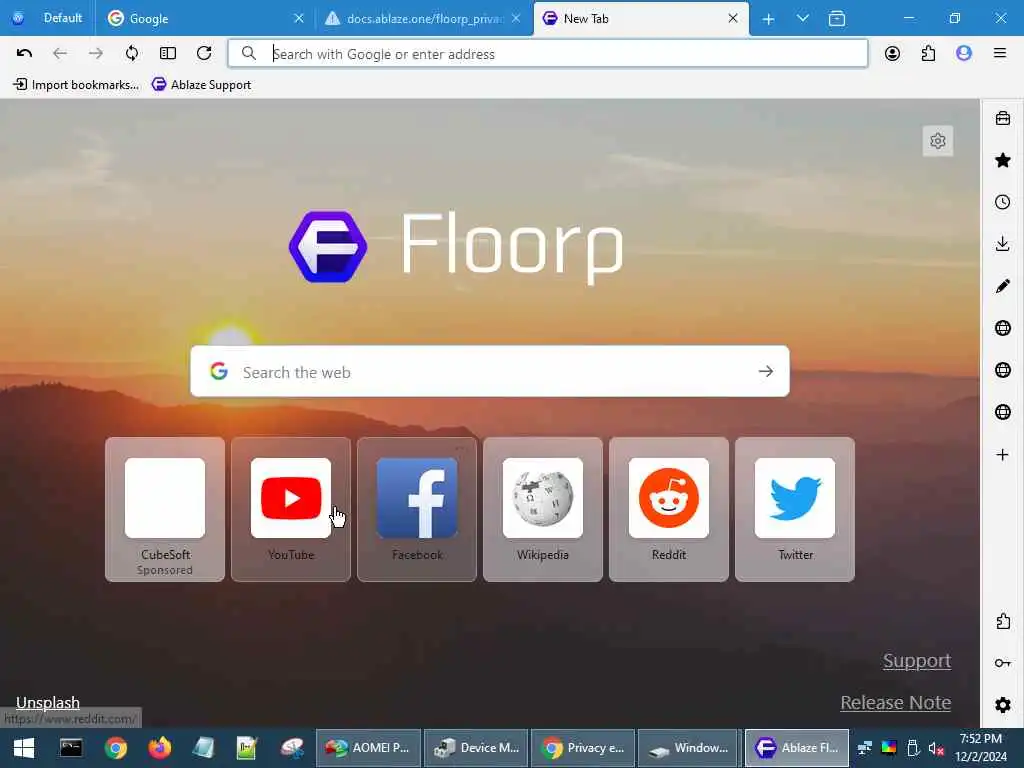This screenshot has width=1024, height=768.
Task: Open add-ons puzzle icon in sidebar bottom
Action: tap(1002, 621)
